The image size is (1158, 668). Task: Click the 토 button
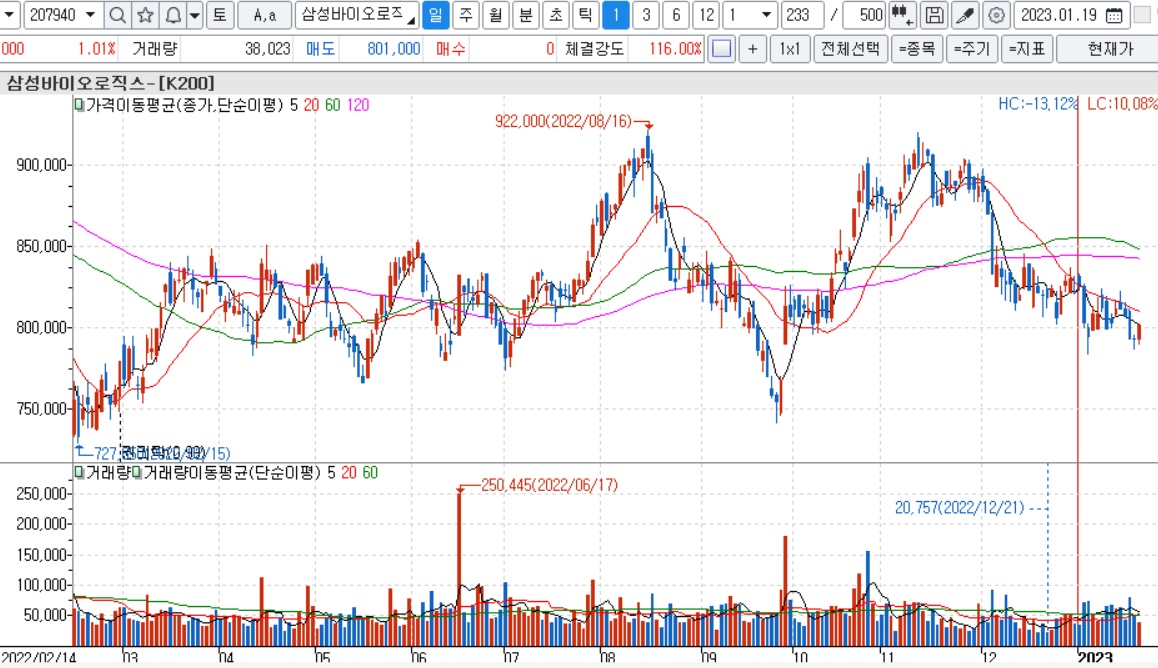(x=219, y=15)
